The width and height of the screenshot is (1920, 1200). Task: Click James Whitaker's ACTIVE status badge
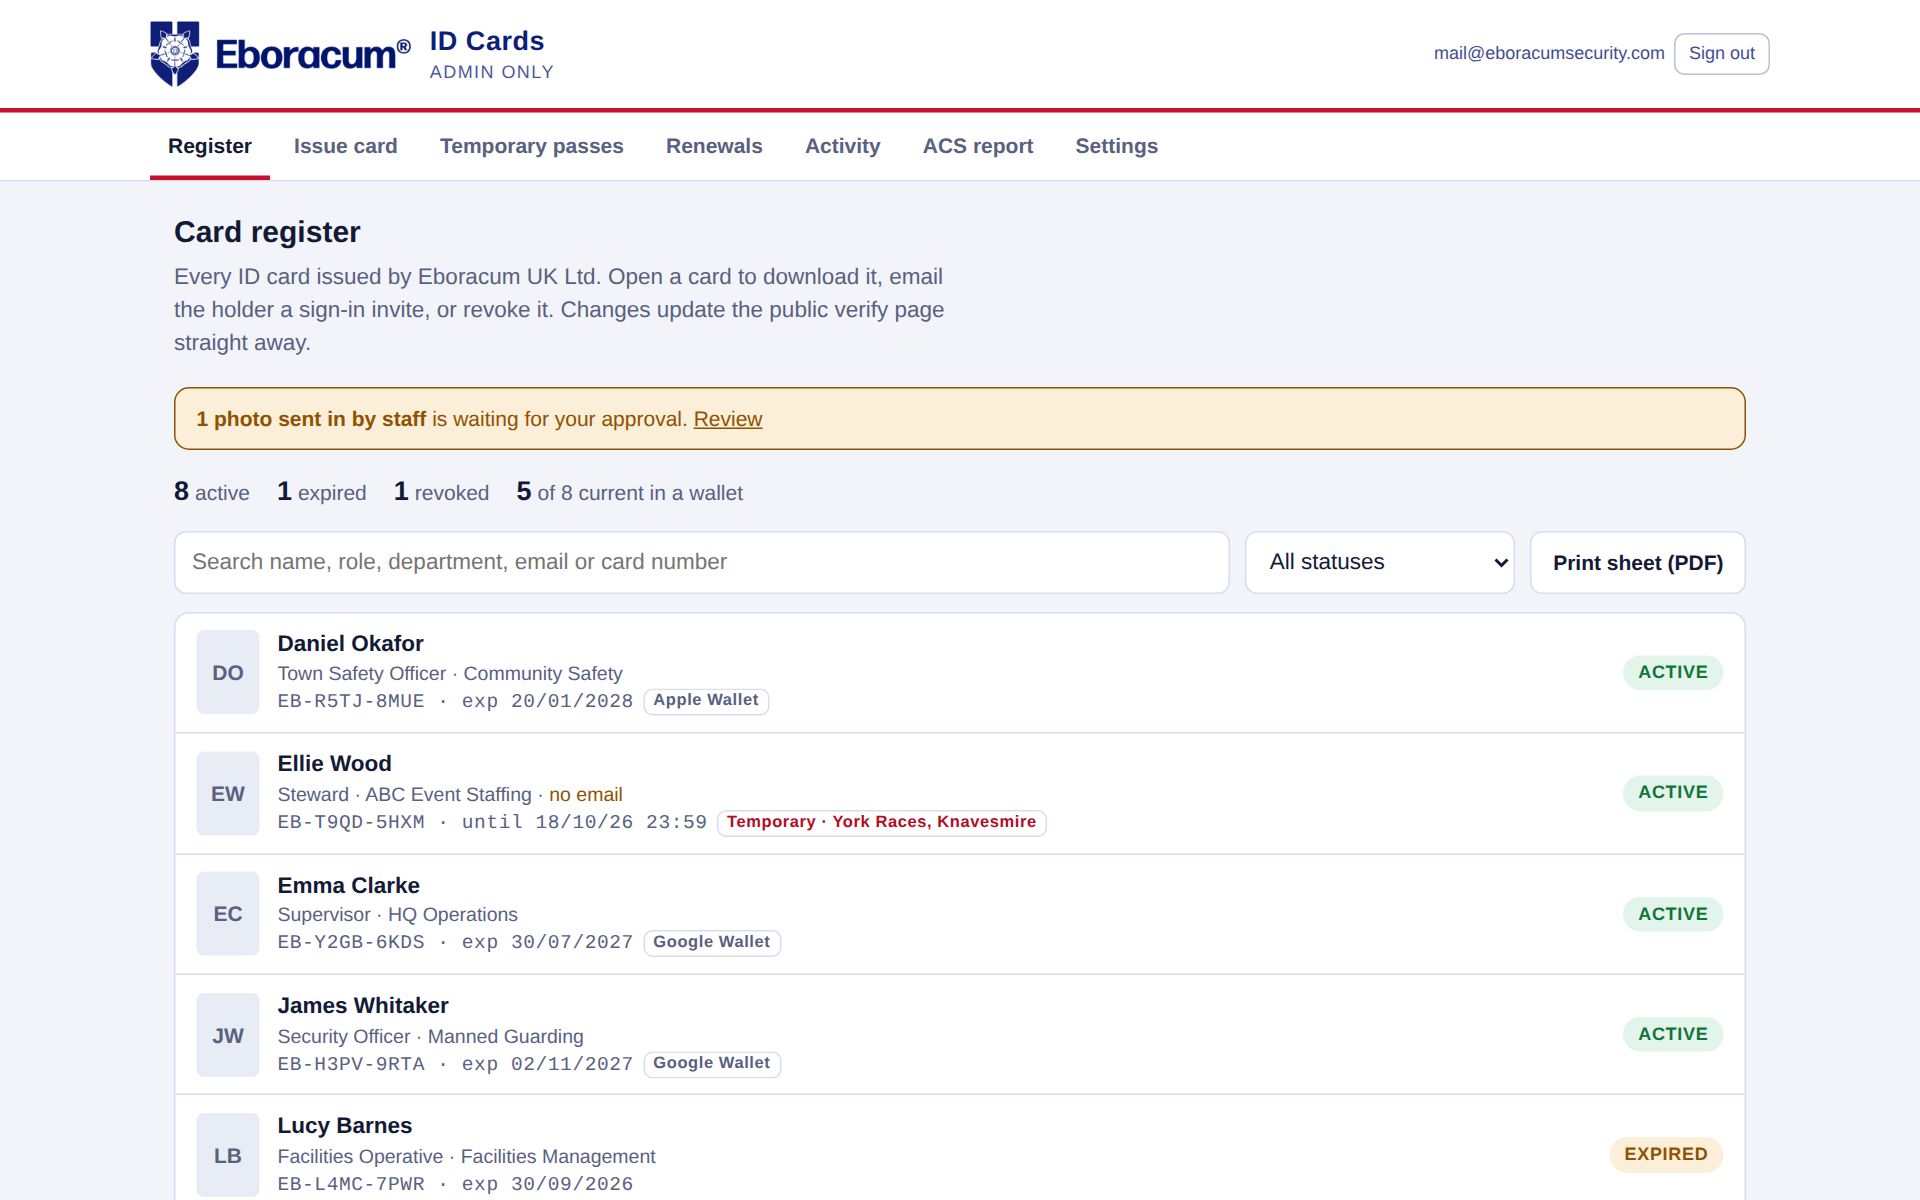[x=1672, y=1034]
